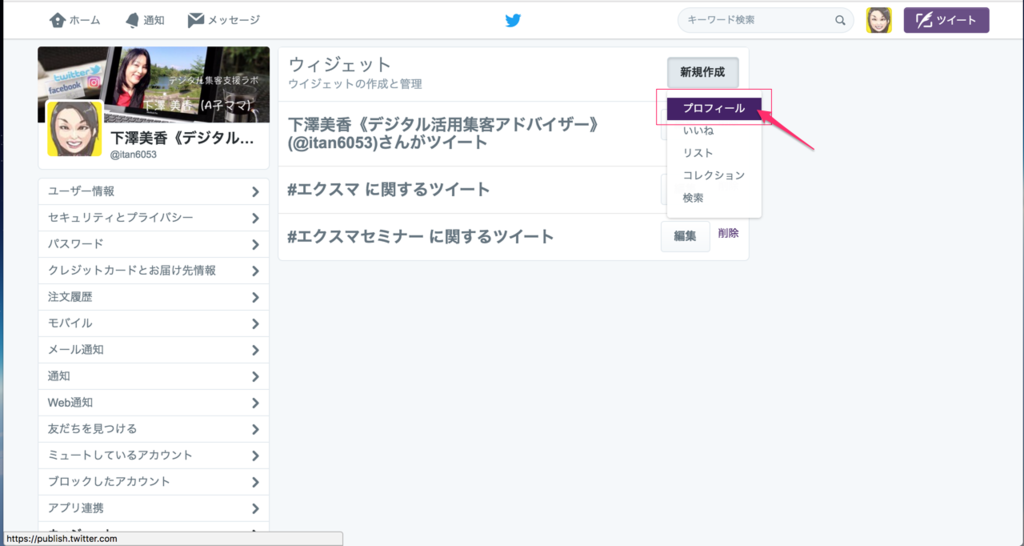Click the messages envelope icon
Image resolution: width=1024 pixels, height=546 pixels.
195,20
